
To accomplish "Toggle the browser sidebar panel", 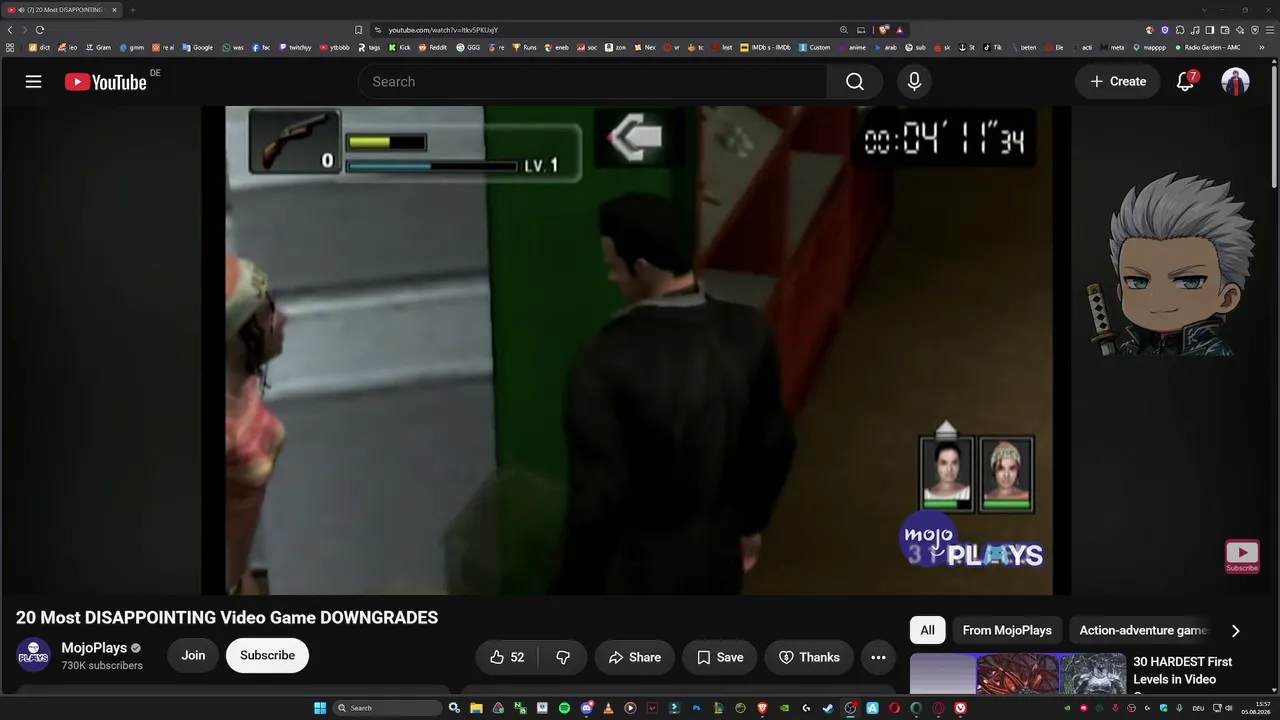I will pyautogui.click(x=1210, y=30).
